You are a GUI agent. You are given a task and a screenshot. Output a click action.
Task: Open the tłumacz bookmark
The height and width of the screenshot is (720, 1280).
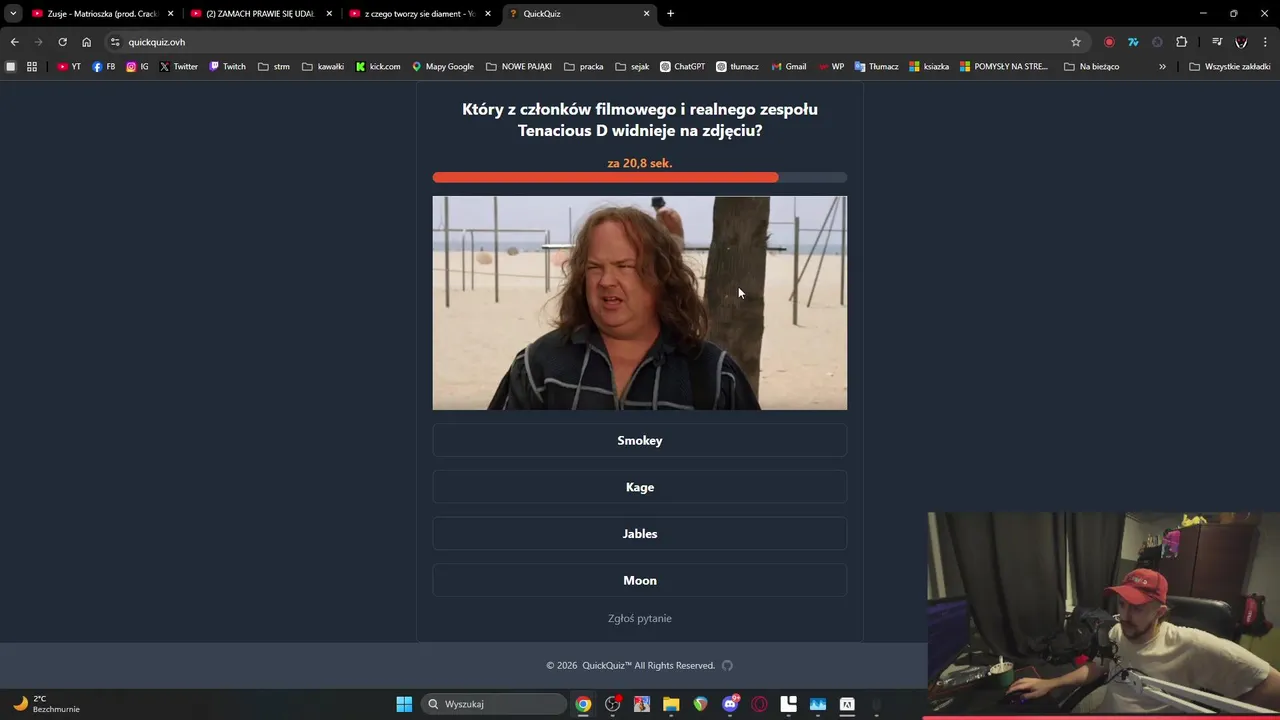[738, 67]
